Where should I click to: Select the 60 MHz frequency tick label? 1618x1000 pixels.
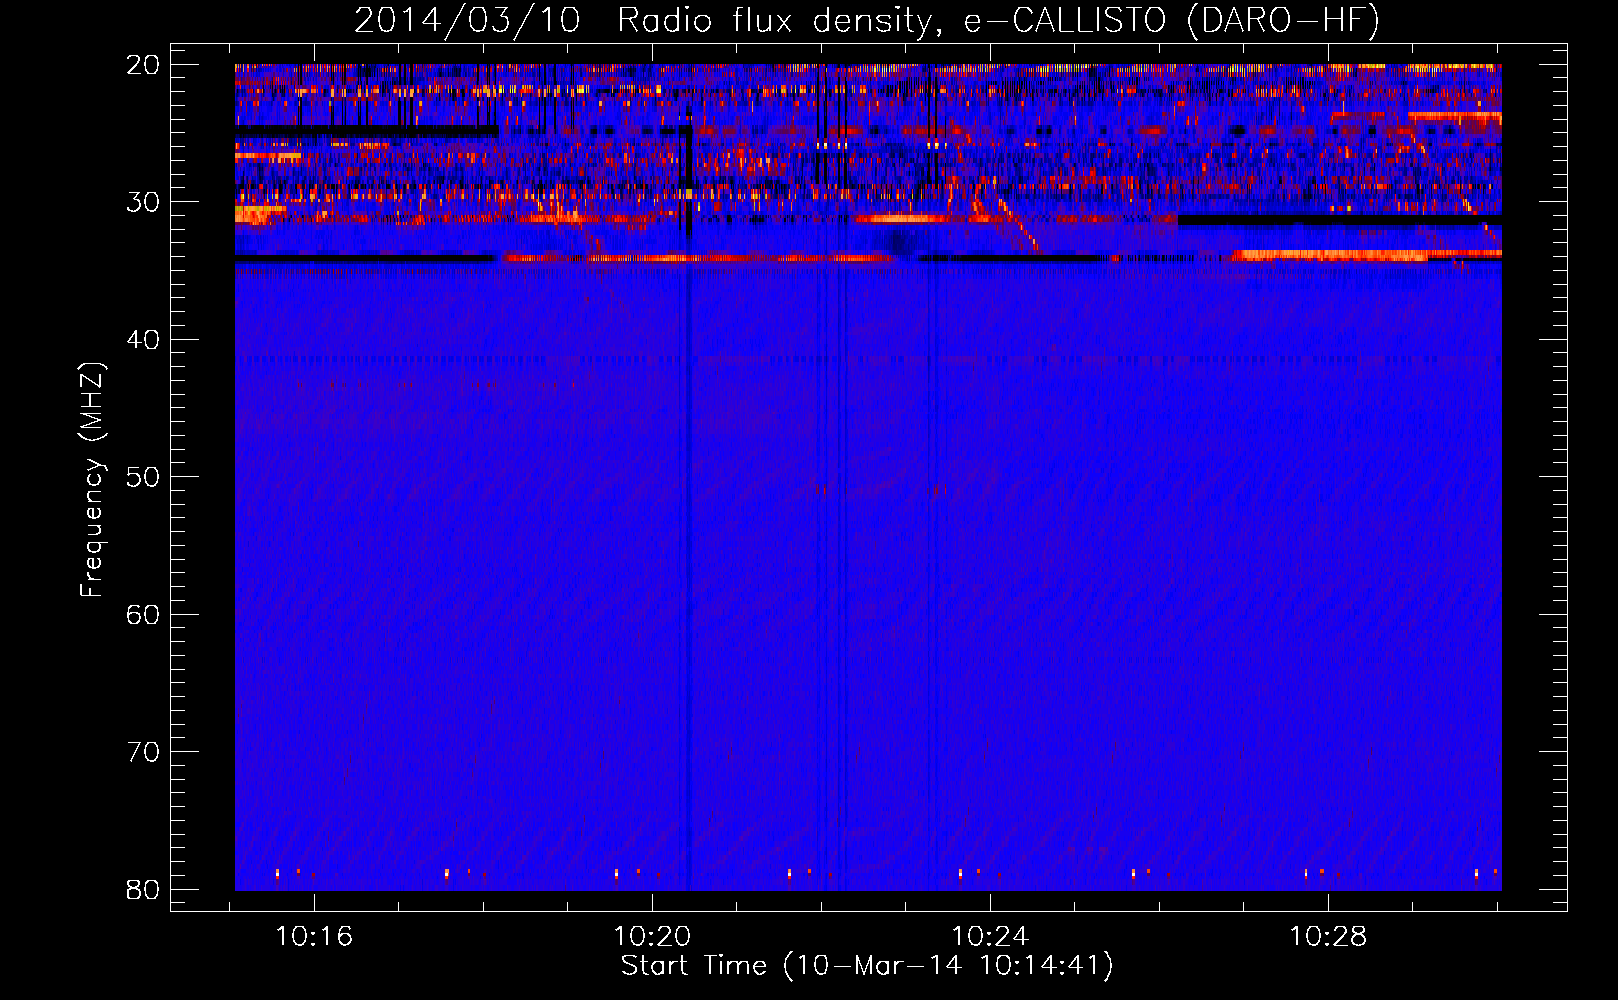click(143, 614)
